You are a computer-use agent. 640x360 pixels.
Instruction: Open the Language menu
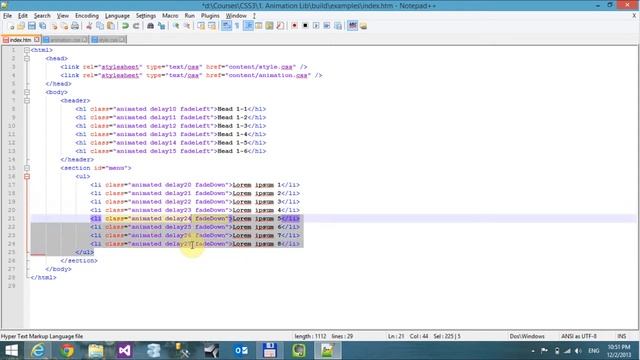[117, 16]
